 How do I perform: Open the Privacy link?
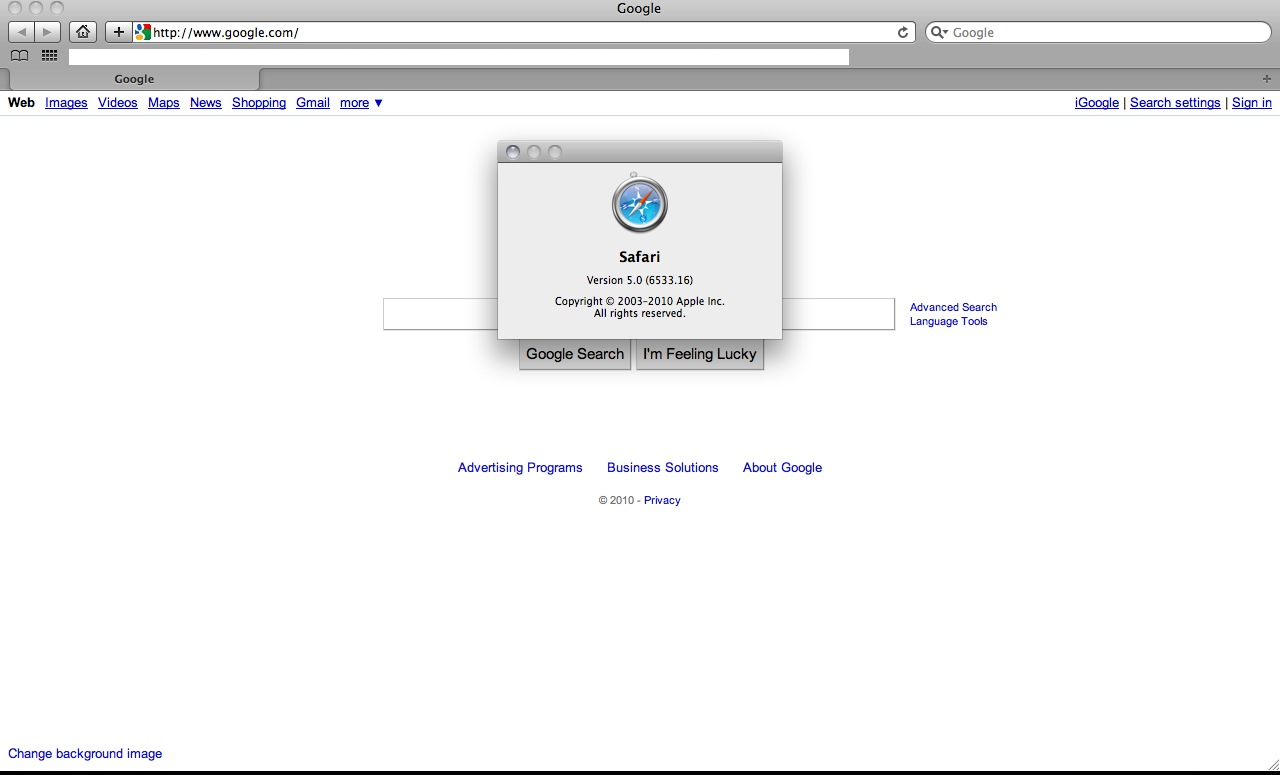tap(662, 500)
